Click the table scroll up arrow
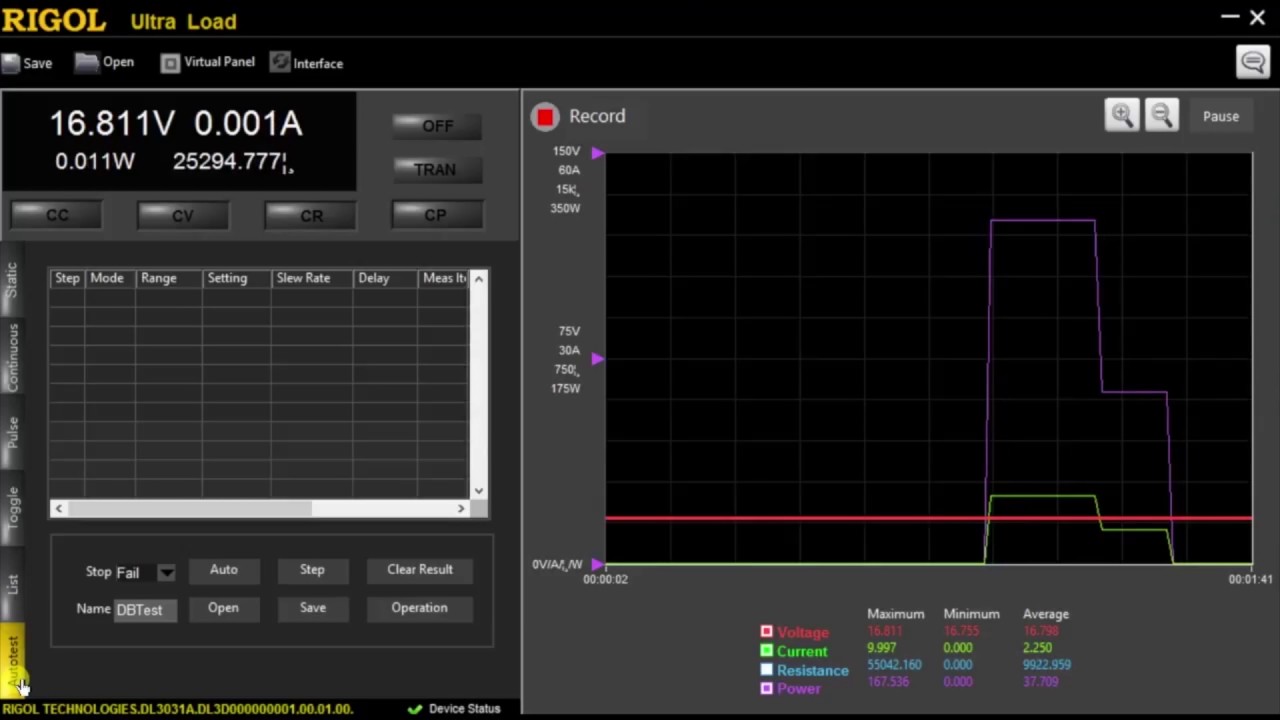The height and width of the screenshot is (720, 1280). click(478, 279)
